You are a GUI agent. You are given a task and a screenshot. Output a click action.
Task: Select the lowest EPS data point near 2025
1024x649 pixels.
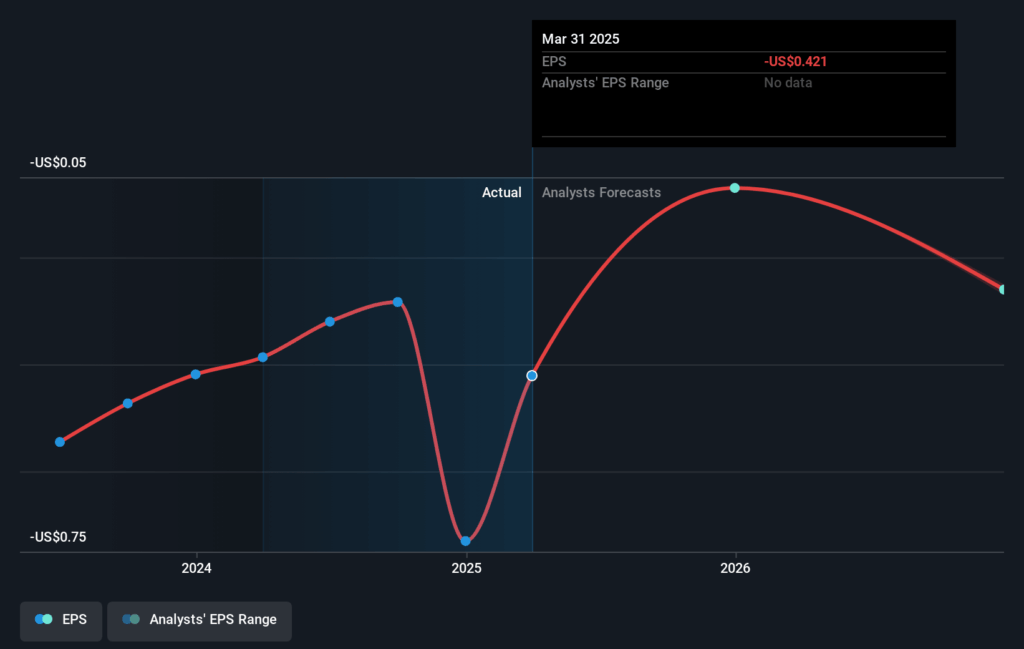pyautogui.click(x=465, y=540)
